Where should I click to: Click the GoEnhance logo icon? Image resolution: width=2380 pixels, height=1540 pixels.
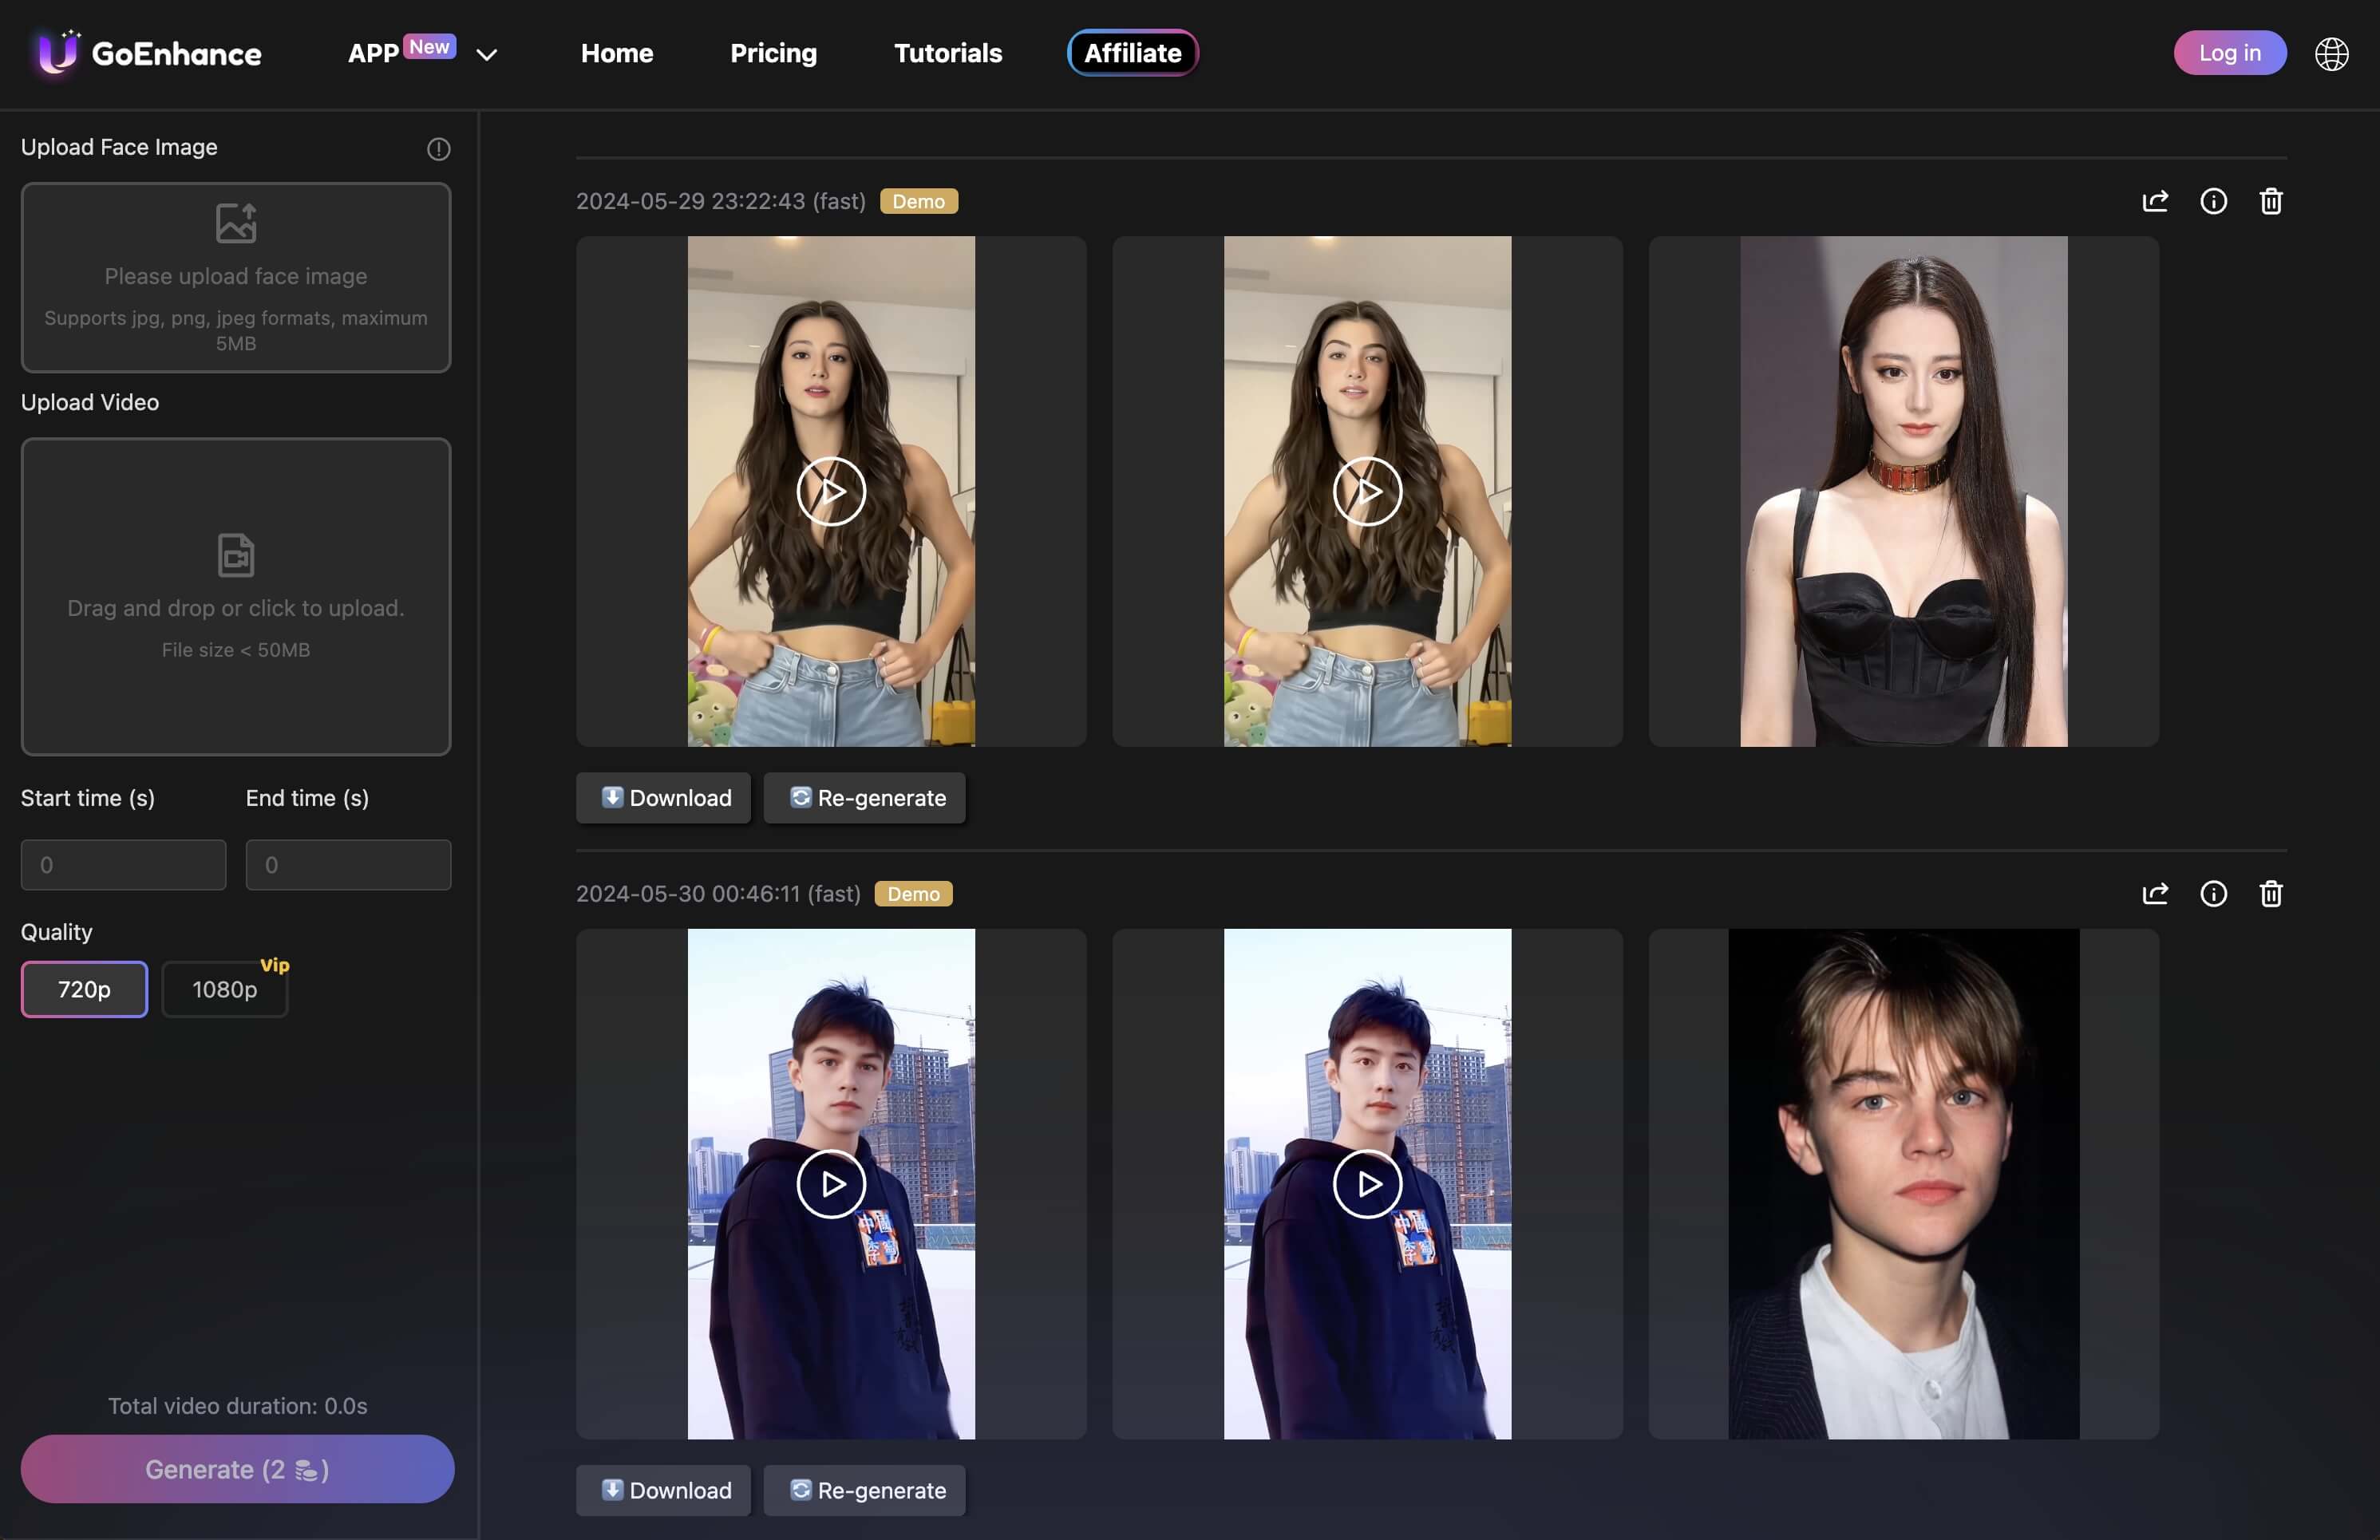tap(58, 52)
